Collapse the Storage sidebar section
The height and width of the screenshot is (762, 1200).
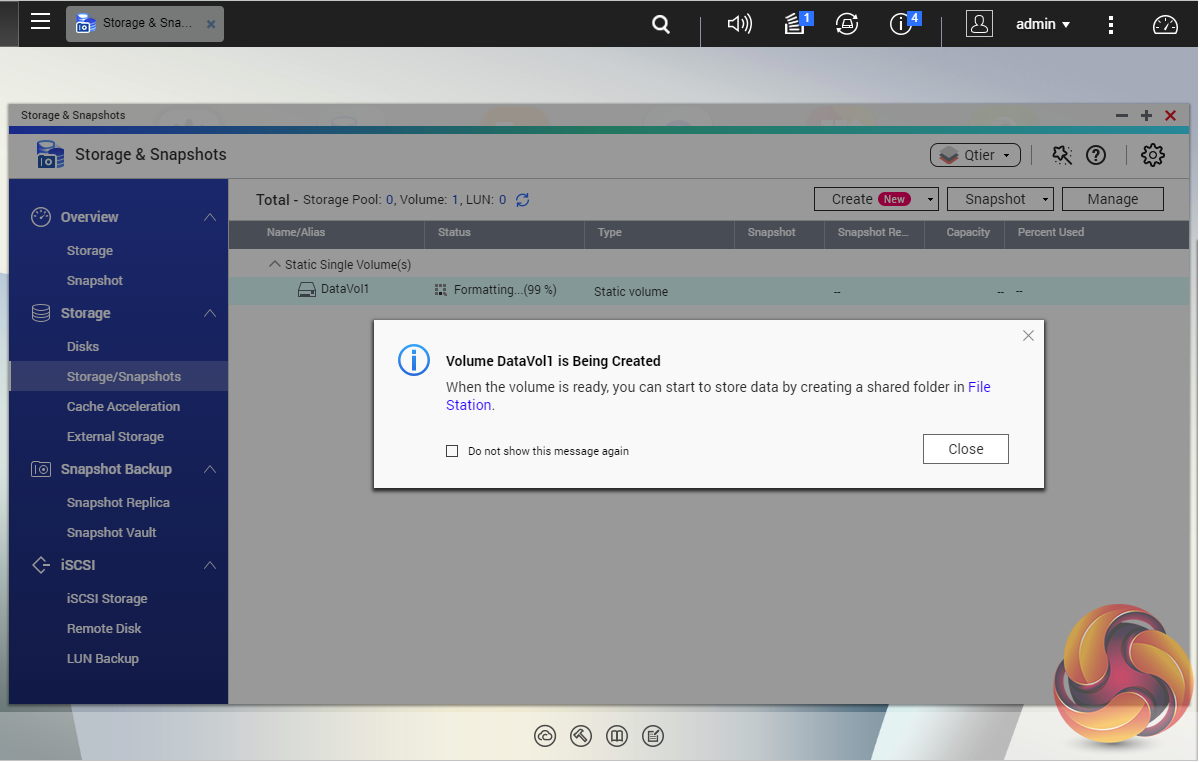pyautogui.click(x=210, y=313)
